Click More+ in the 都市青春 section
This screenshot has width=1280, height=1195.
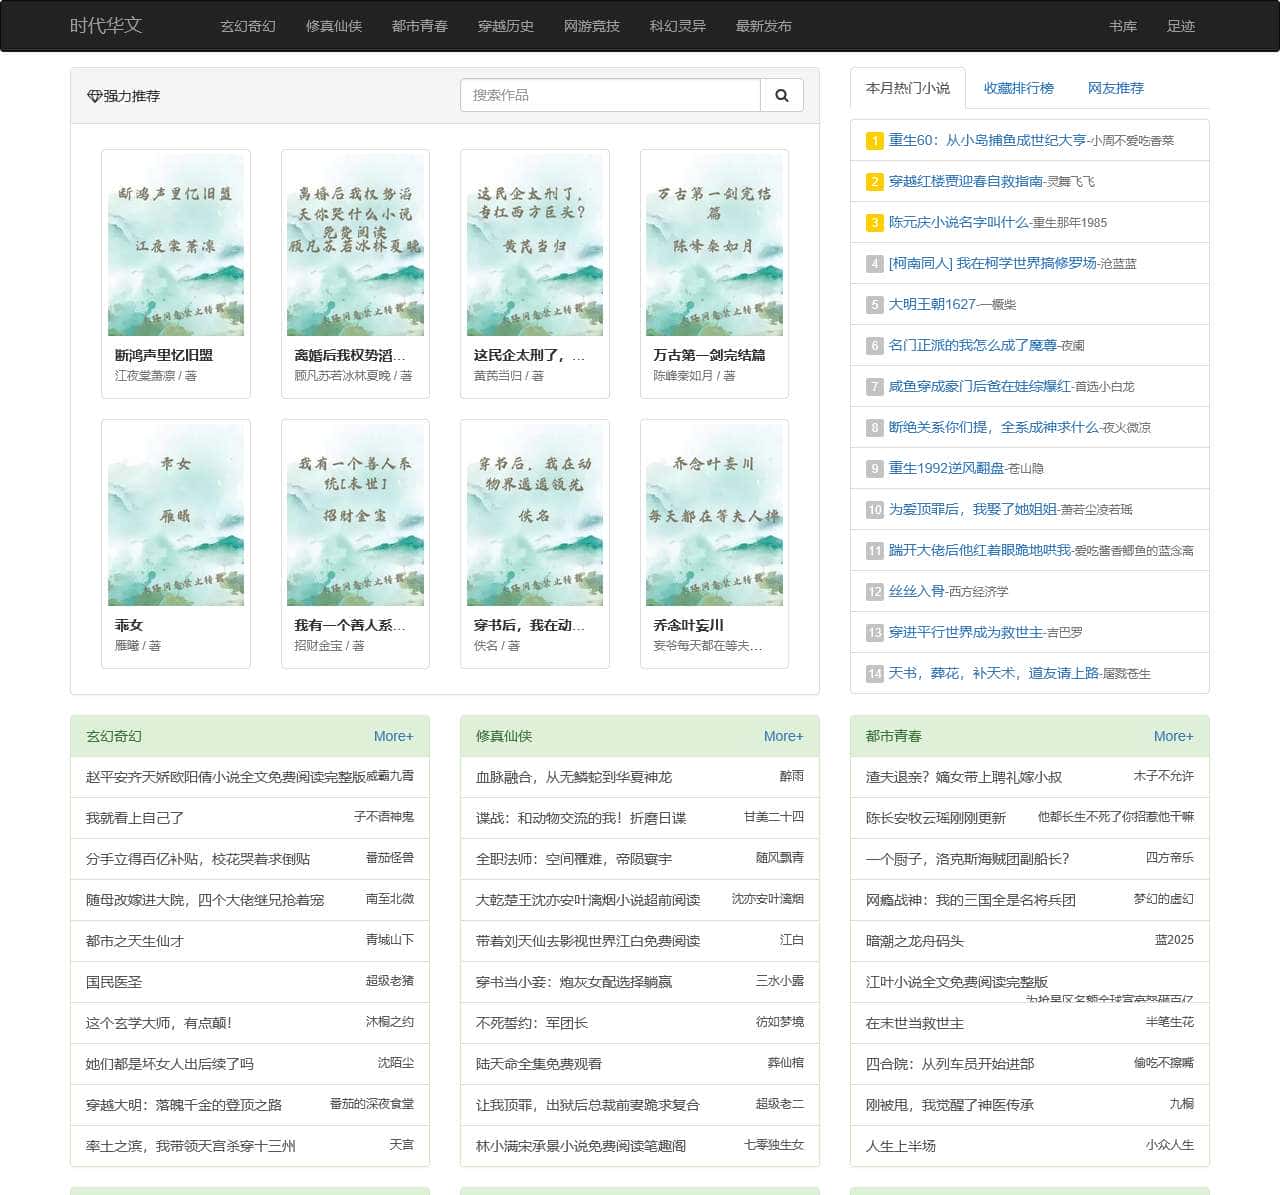(x=1173, y=736)
